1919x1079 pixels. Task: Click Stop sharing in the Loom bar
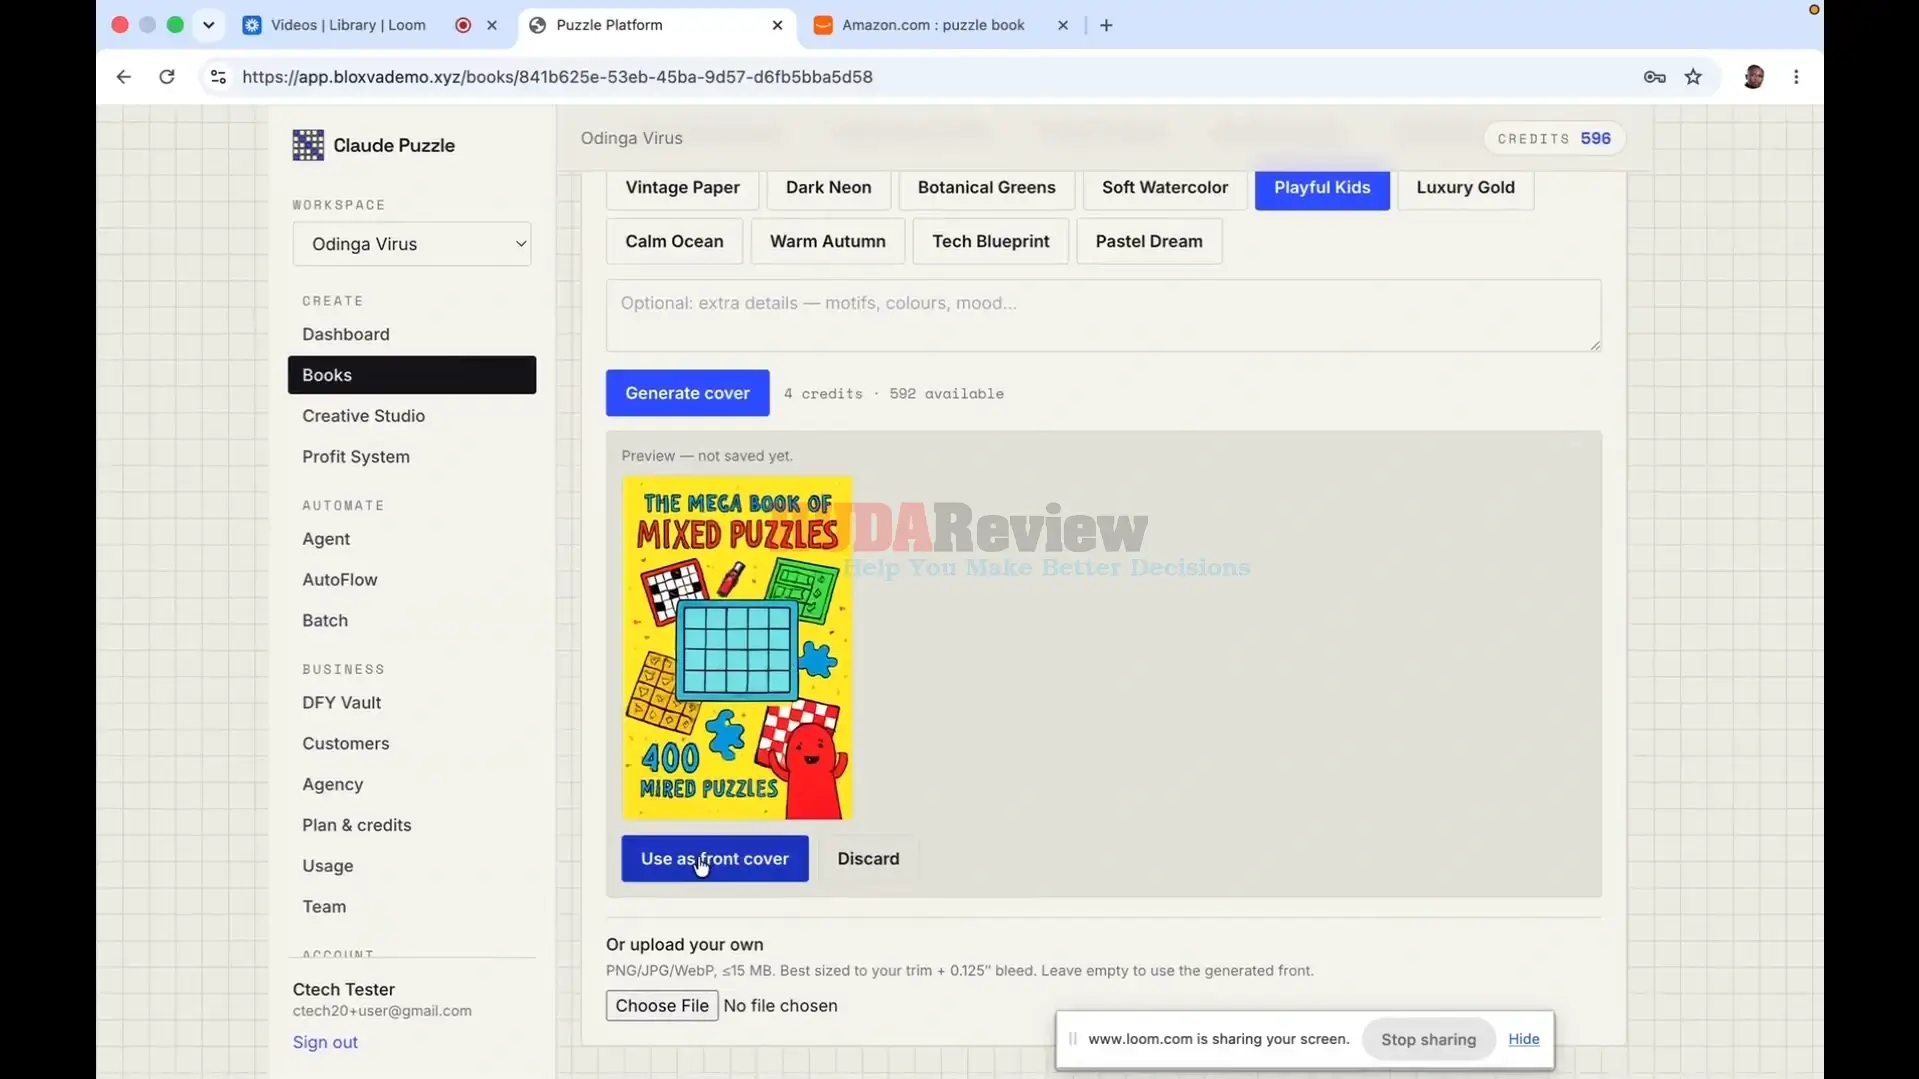coord(1428,1040)
